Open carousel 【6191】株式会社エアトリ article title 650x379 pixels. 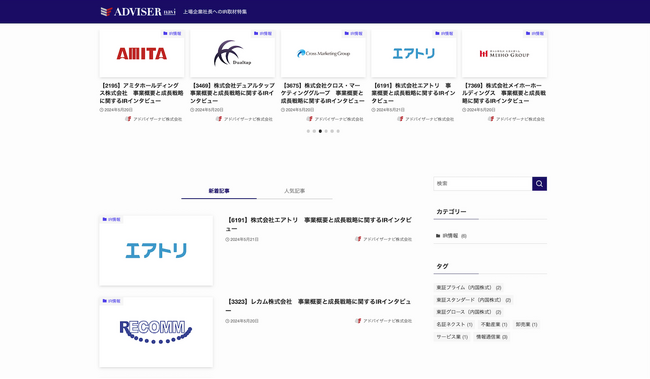[413, 93]
